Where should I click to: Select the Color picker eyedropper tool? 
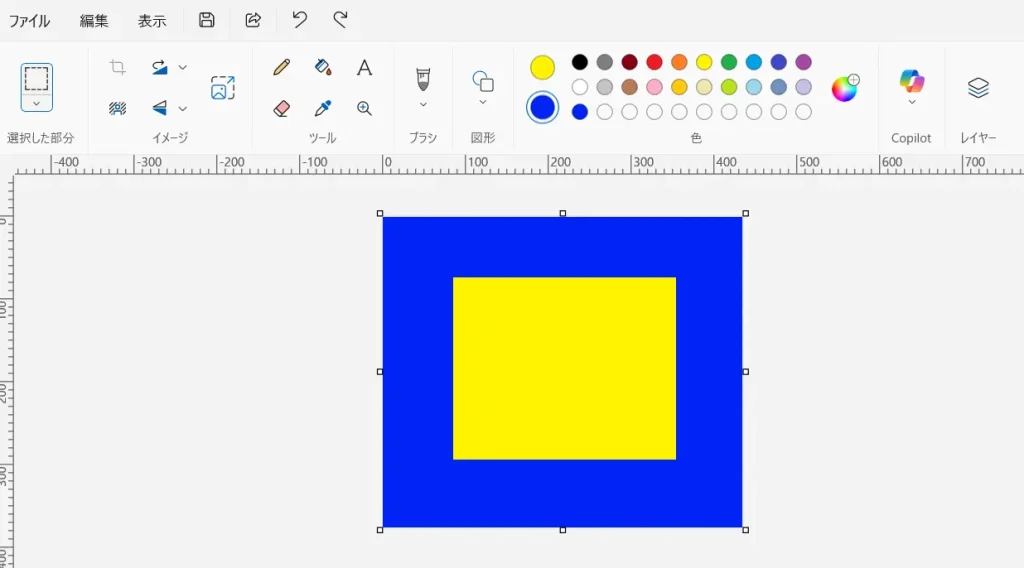click(x=323, y=108)
